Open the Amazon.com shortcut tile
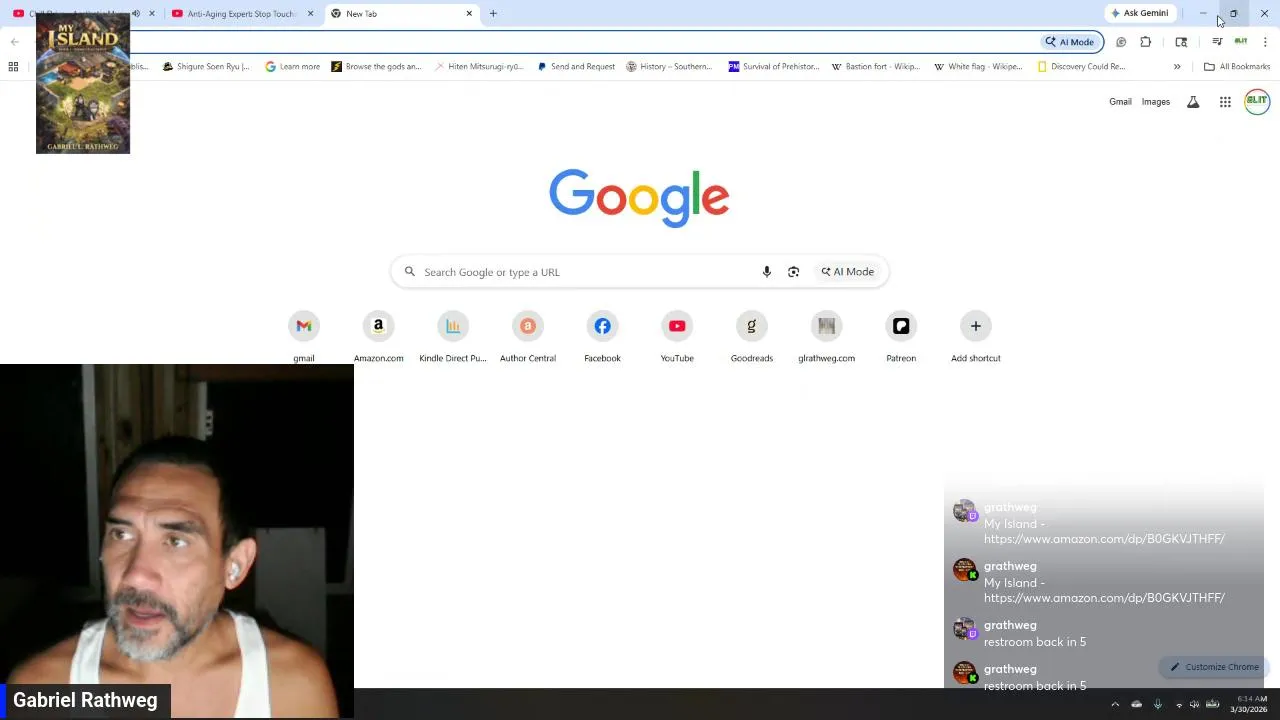 [378, 337]
